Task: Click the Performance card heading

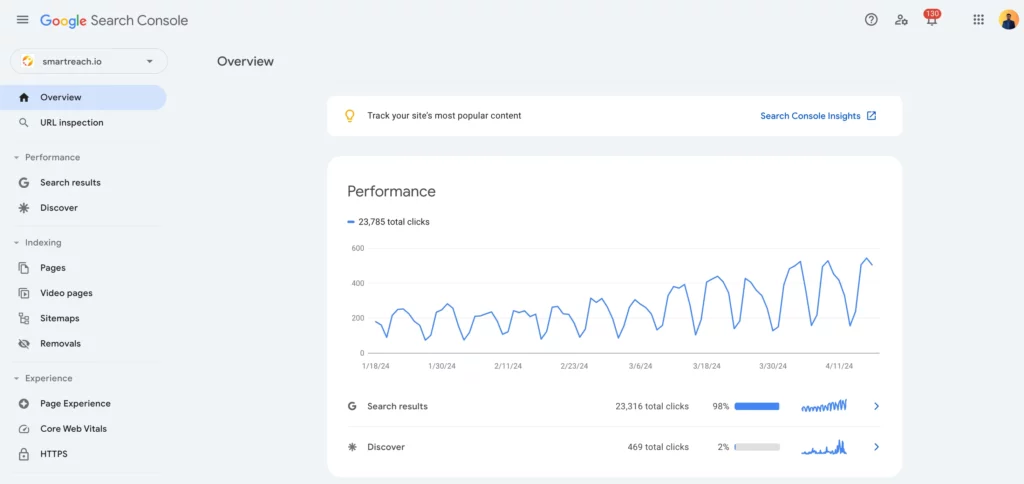Action: (391, 191)
